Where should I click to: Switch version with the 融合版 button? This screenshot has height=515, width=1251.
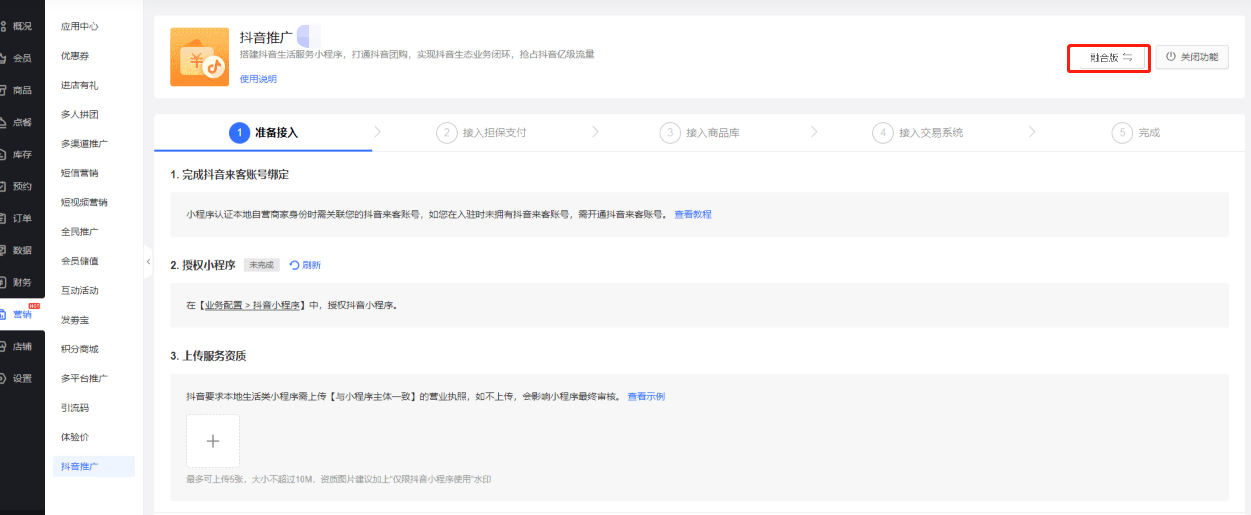click(x=1110, y=58)
